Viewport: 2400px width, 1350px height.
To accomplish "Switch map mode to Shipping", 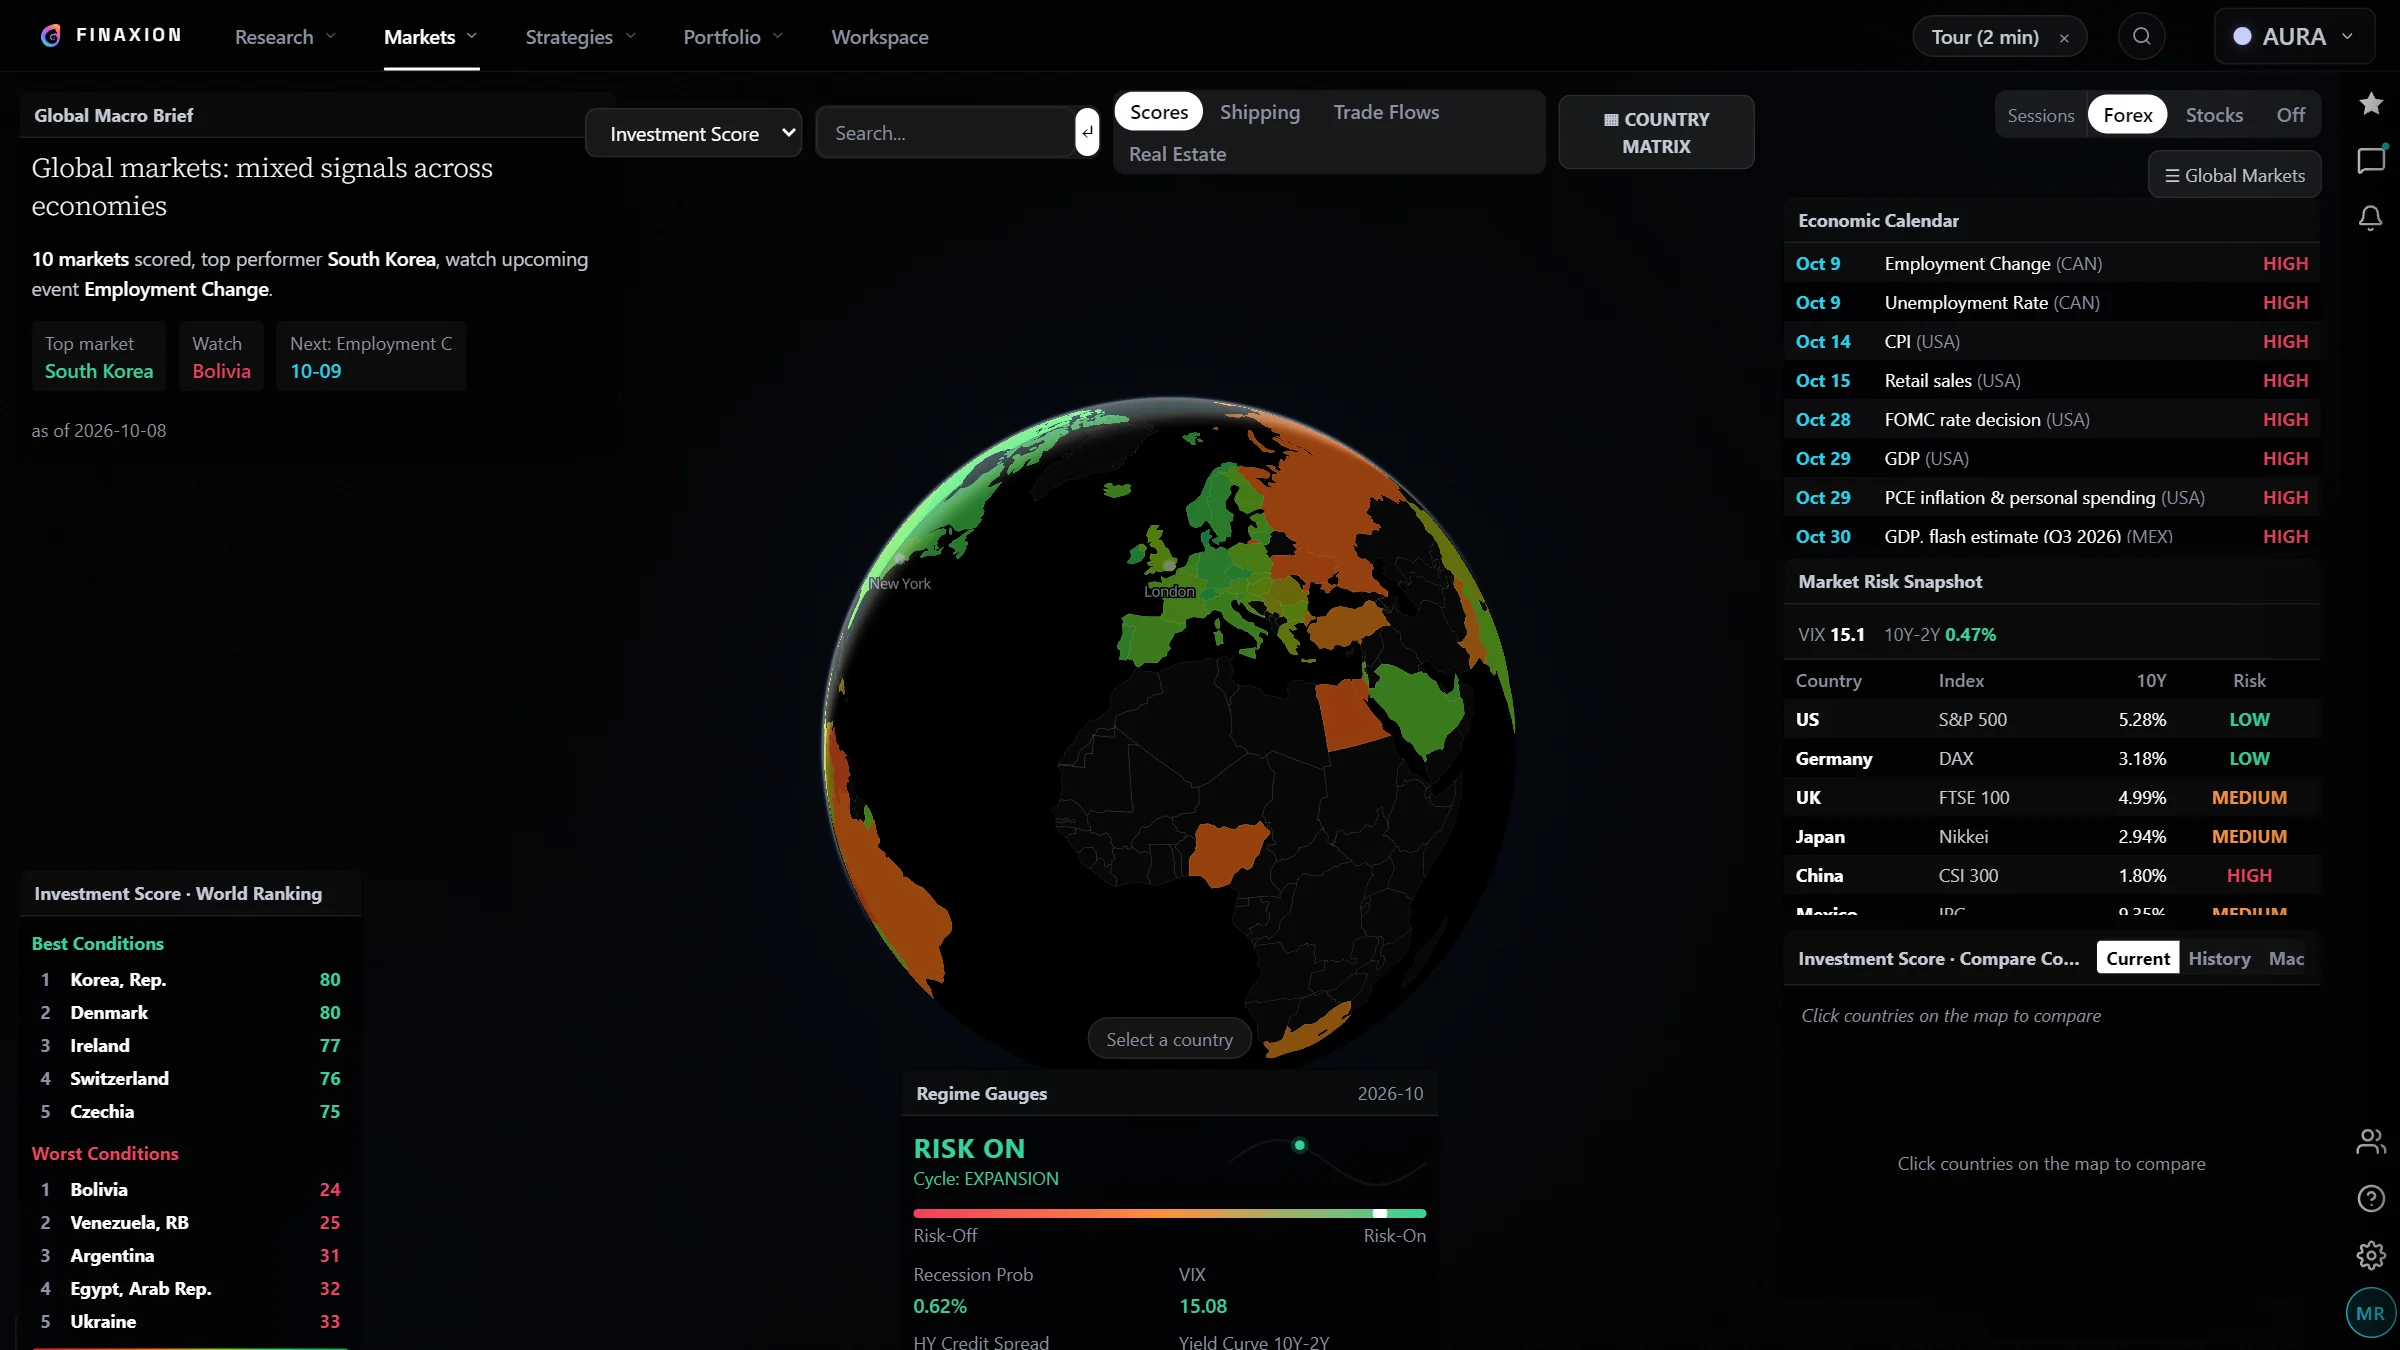I will 1260,112.
